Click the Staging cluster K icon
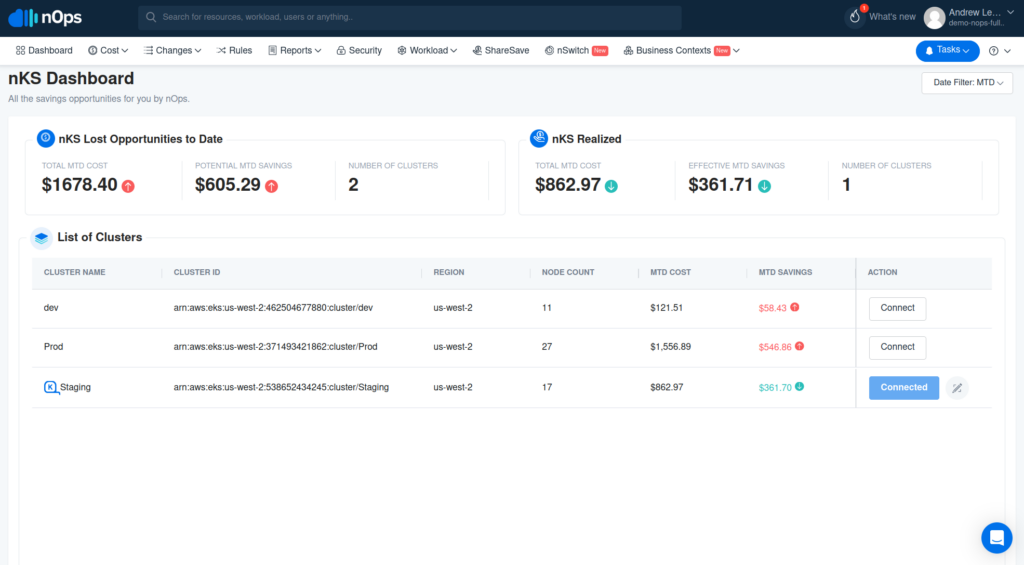The image size is (1024, 565). click(x=50, y=387)
